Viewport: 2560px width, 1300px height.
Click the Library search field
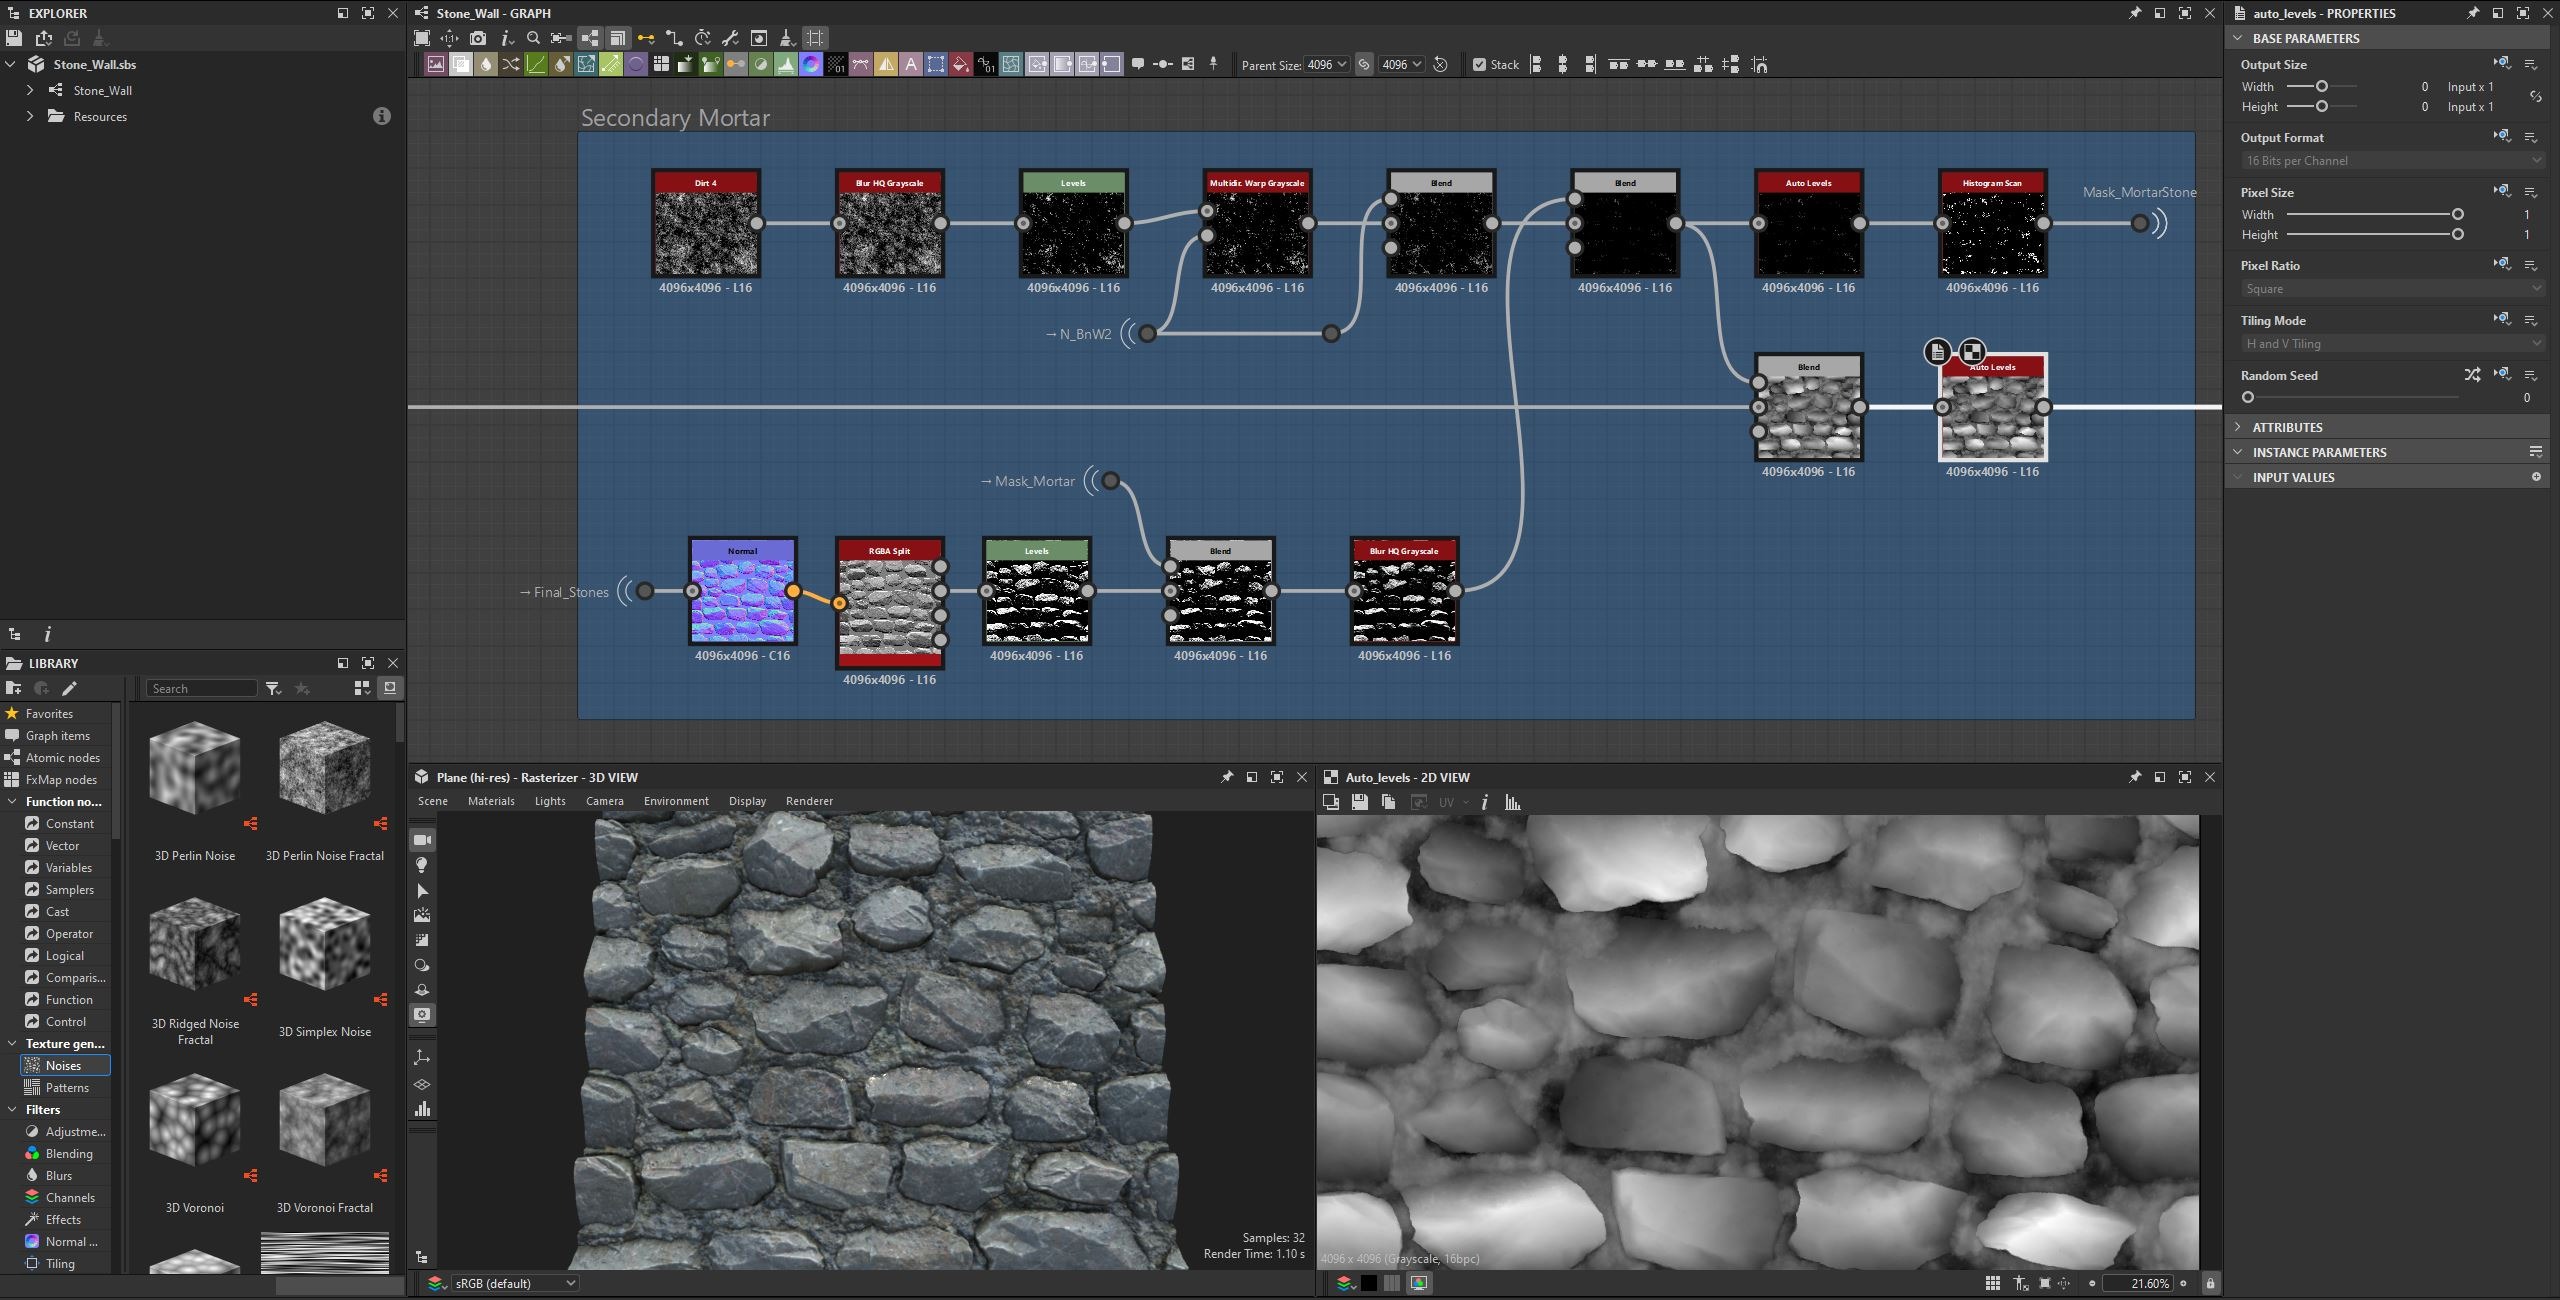point(202,688)
